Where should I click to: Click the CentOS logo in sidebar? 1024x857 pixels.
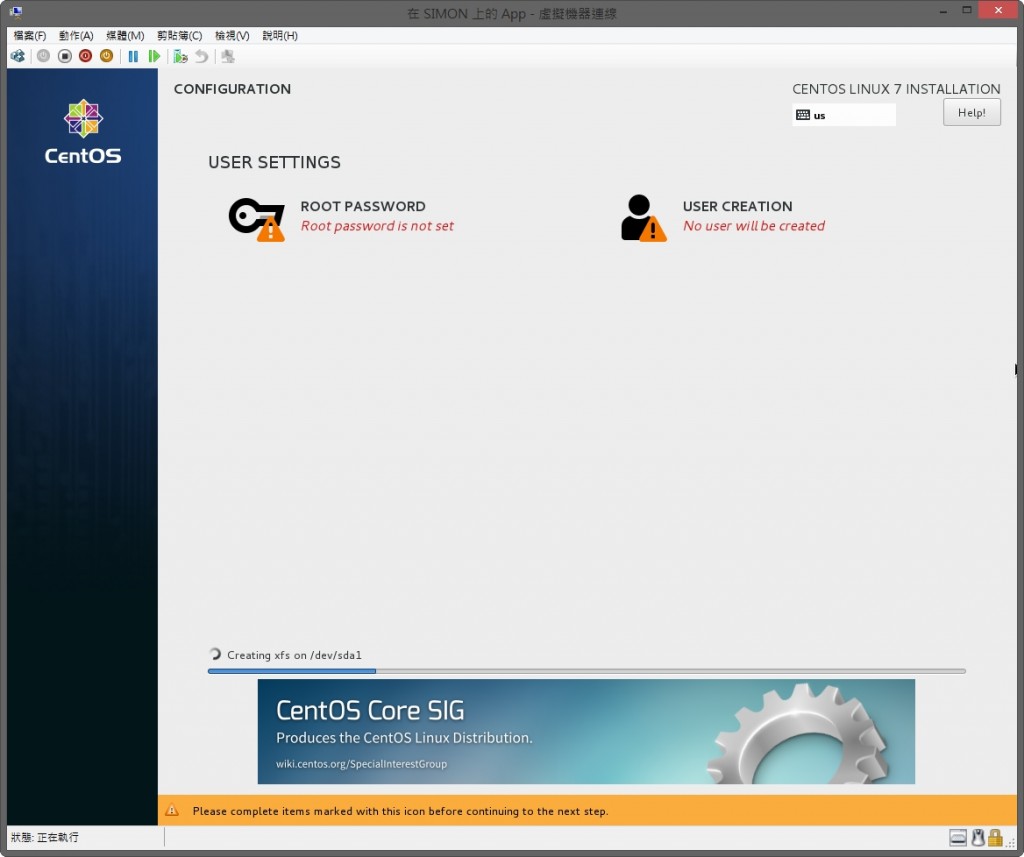pyautogui.click(x=83, y=132)
